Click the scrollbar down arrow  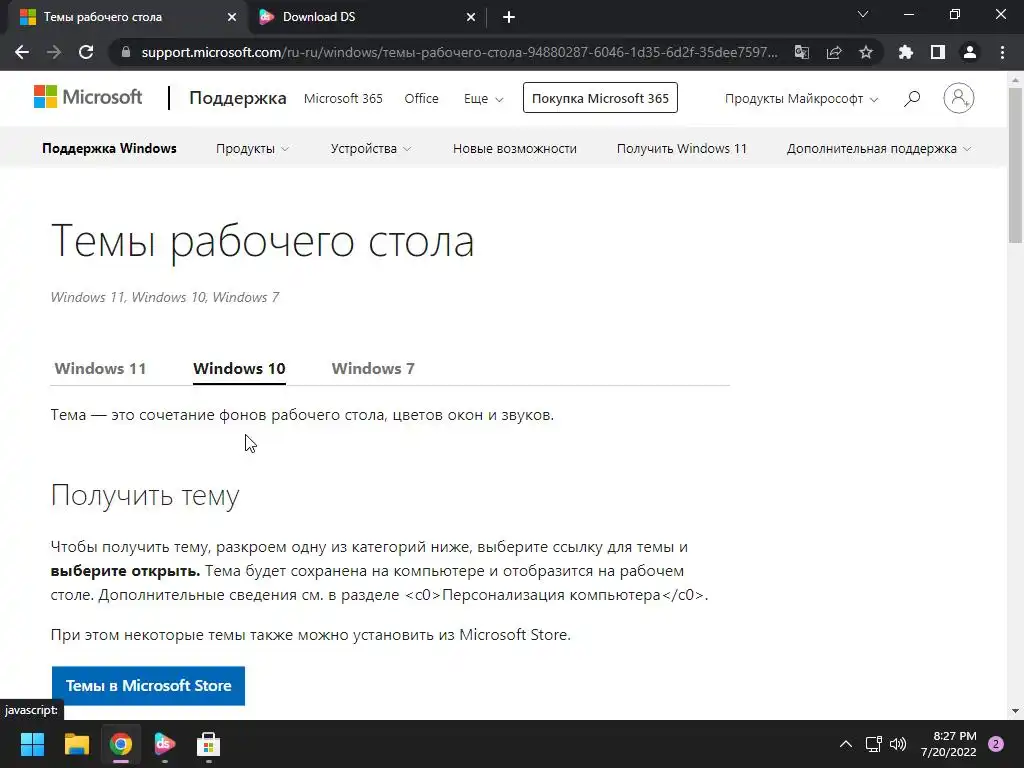[x=1016, y=711]
